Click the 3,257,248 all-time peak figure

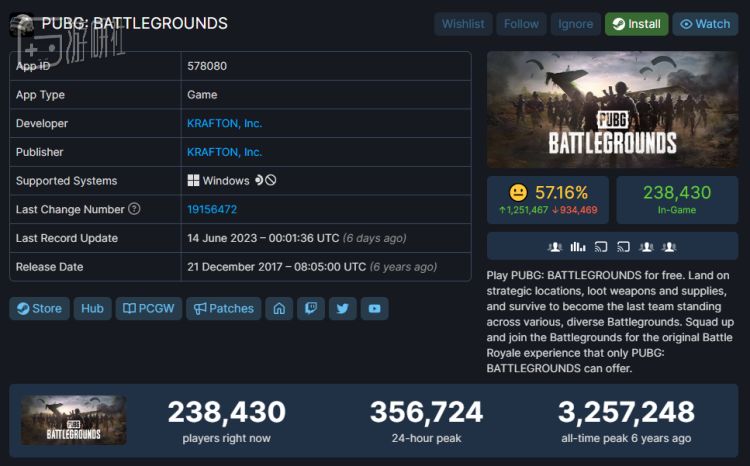[x=626, y=412]
